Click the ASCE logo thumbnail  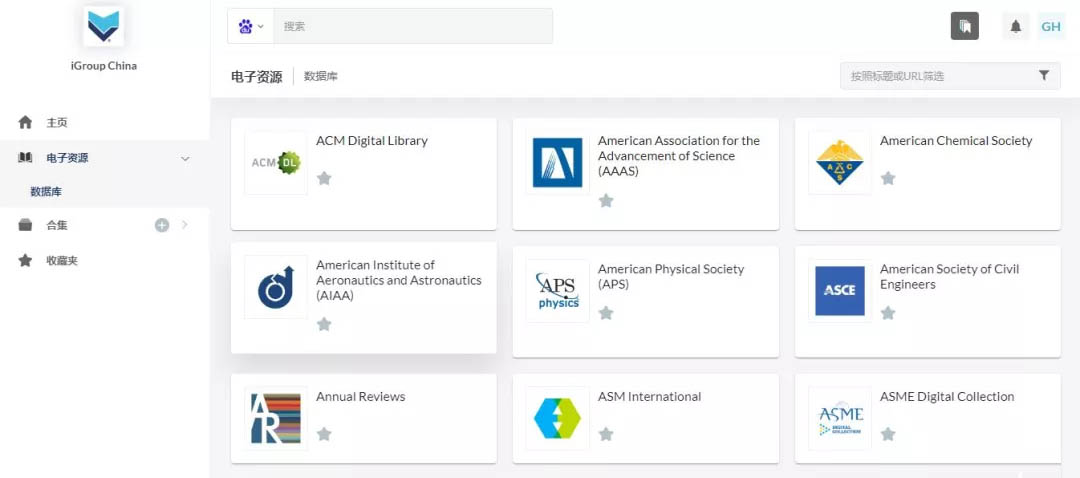[x=840, y=291]
